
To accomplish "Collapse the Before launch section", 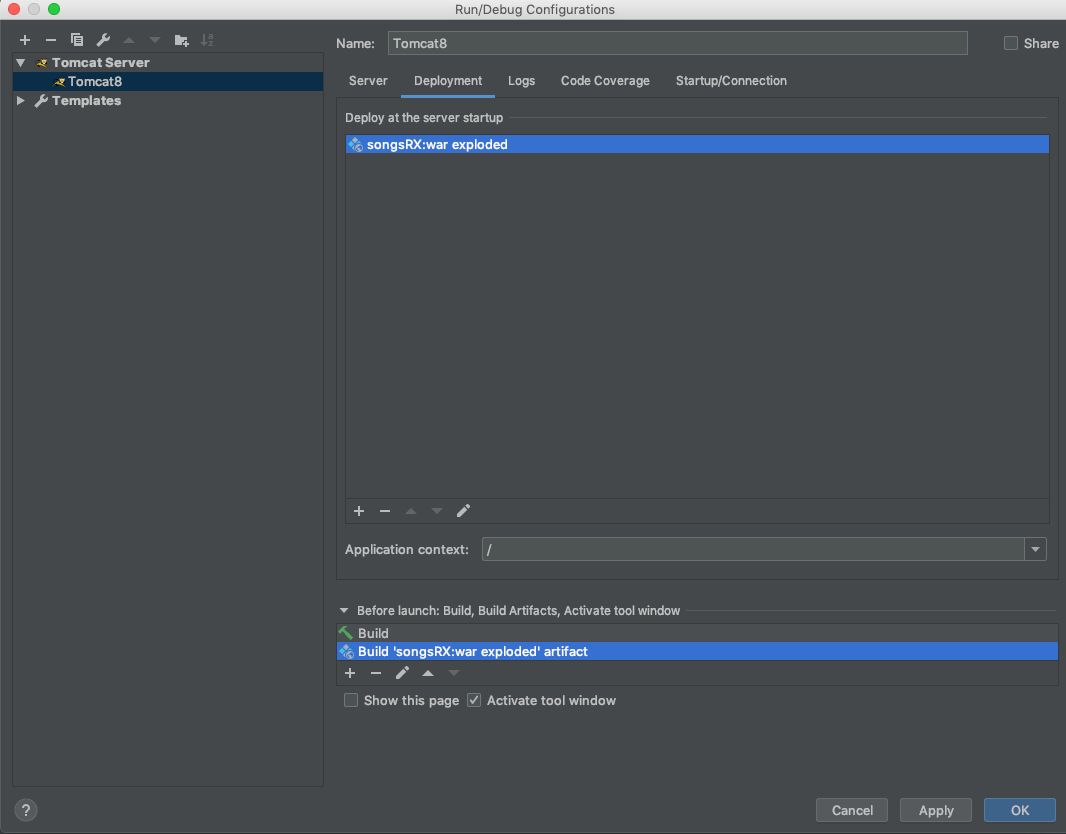I will tap(344, 610).
